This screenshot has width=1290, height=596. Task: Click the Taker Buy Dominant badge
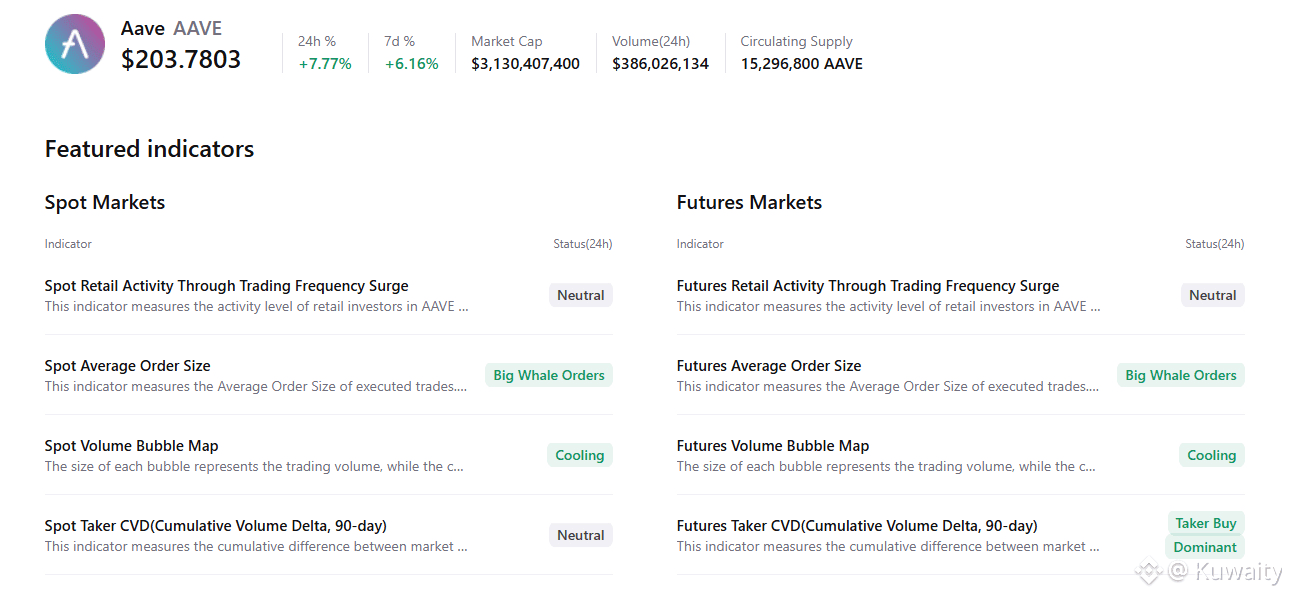1205,535
